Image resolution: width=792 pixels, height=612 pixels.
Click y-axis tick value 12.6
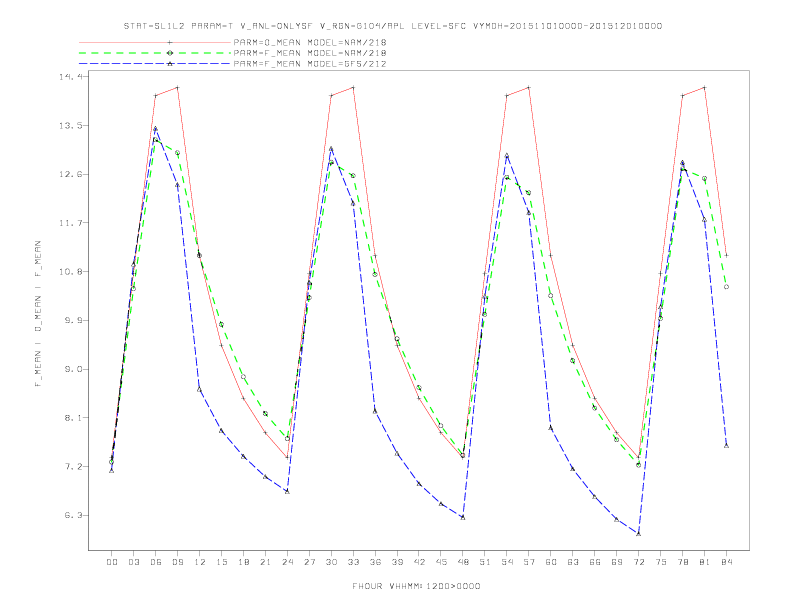(70, 175)
